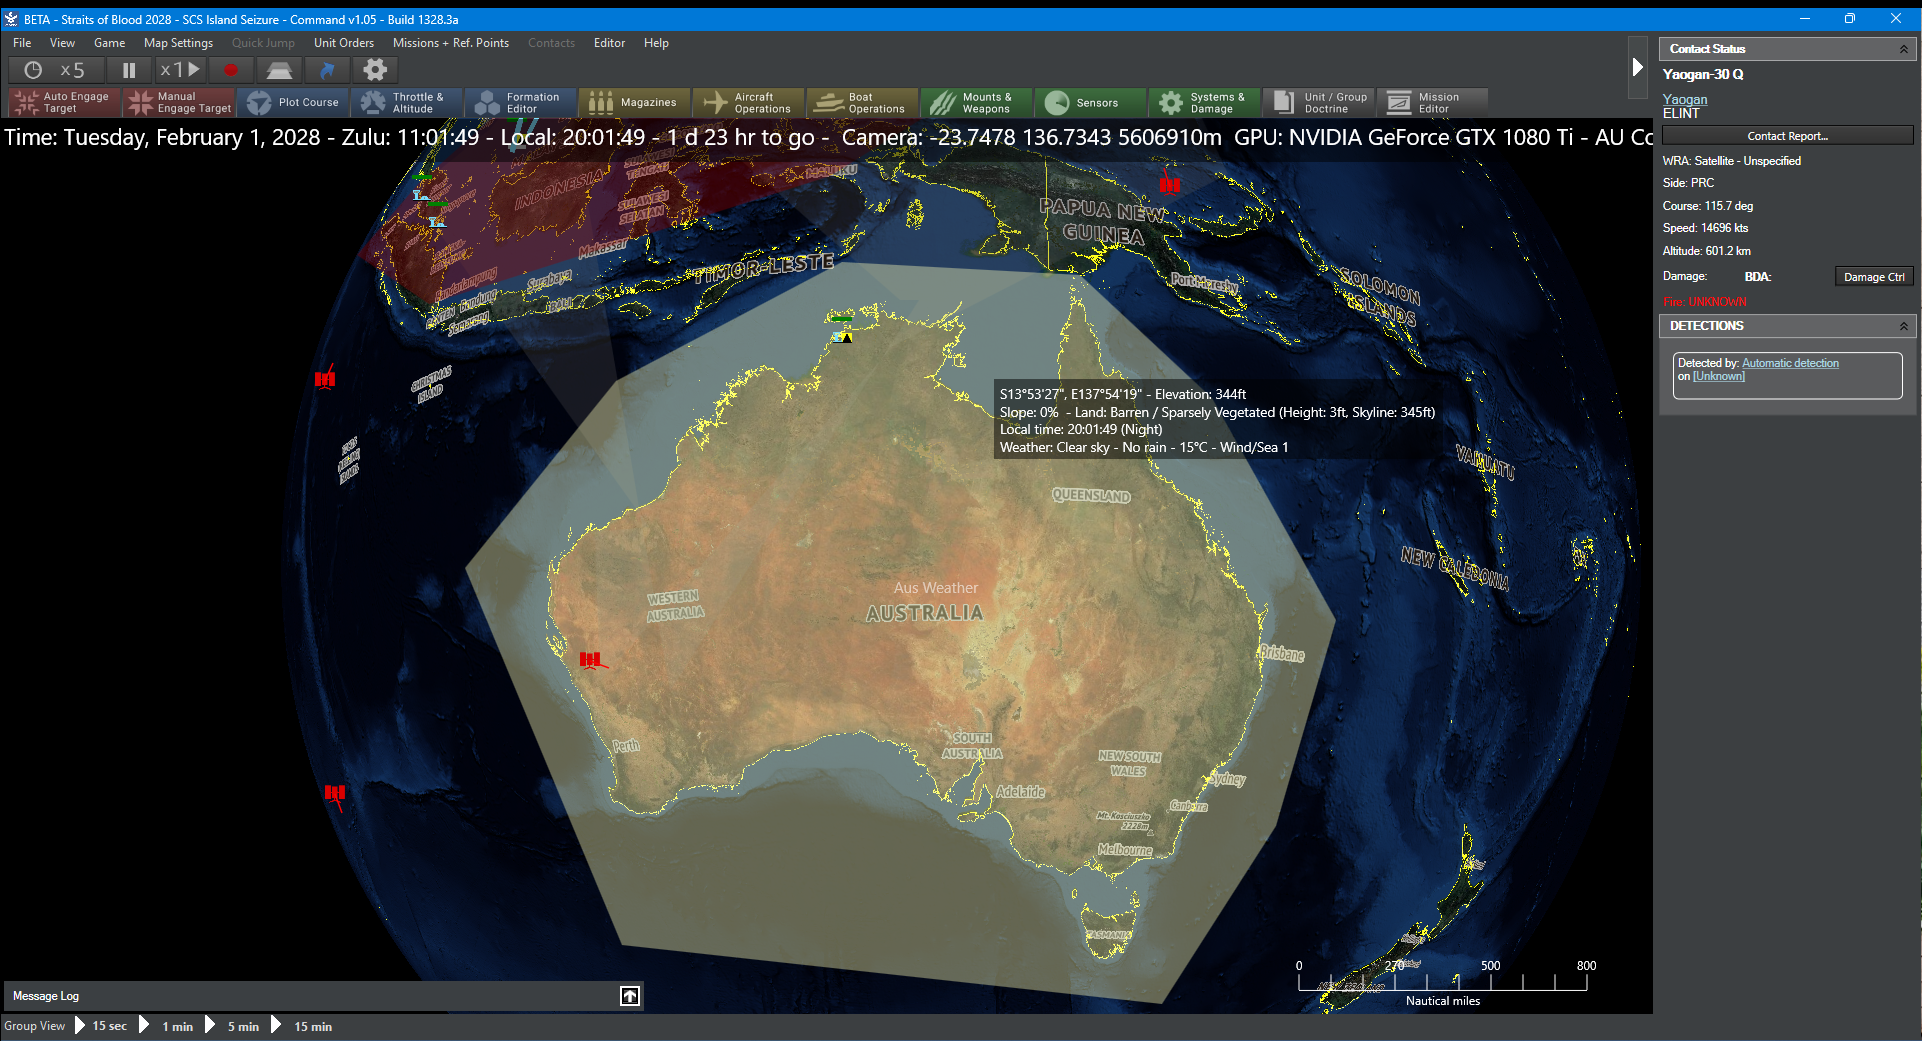The image size is (1922, 1041).
Task: Open the Sensors window
Action: 1091,102
